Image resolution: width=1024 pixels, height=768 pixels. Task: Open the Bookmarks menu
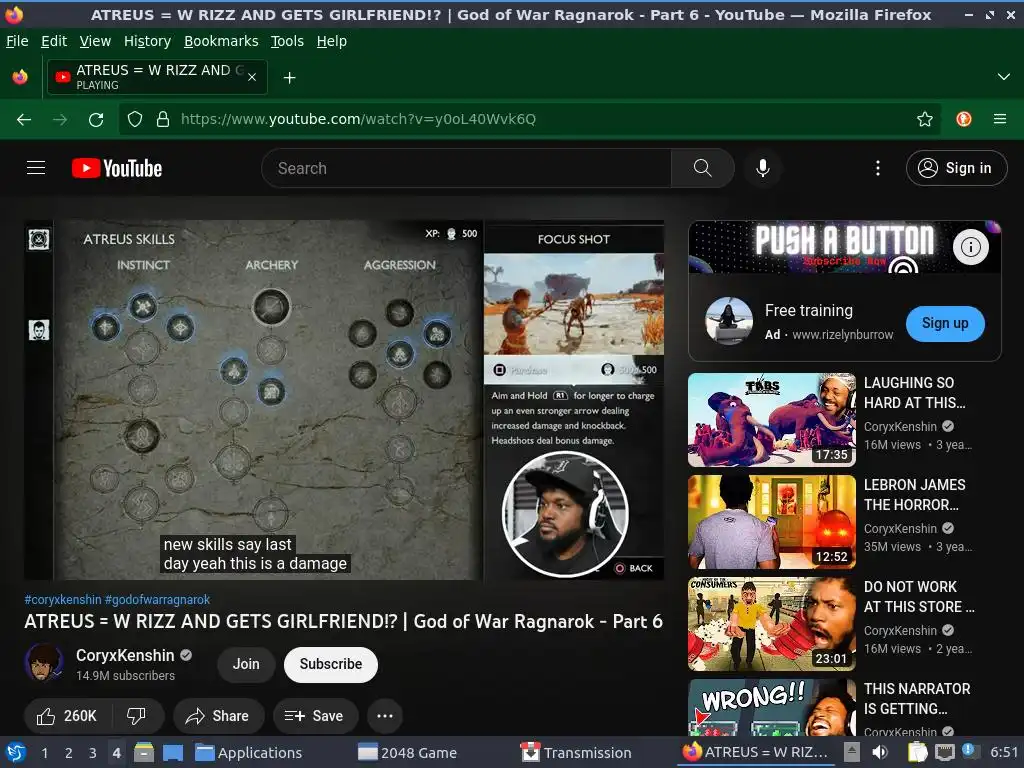point(221,41)
